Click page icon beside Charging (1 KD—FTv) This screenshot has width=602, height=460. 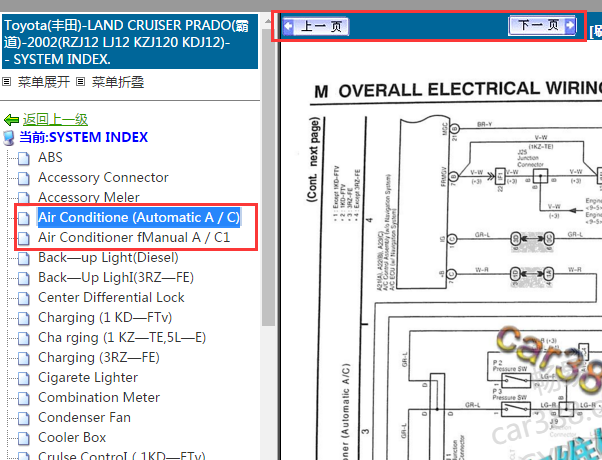(24, 318)
